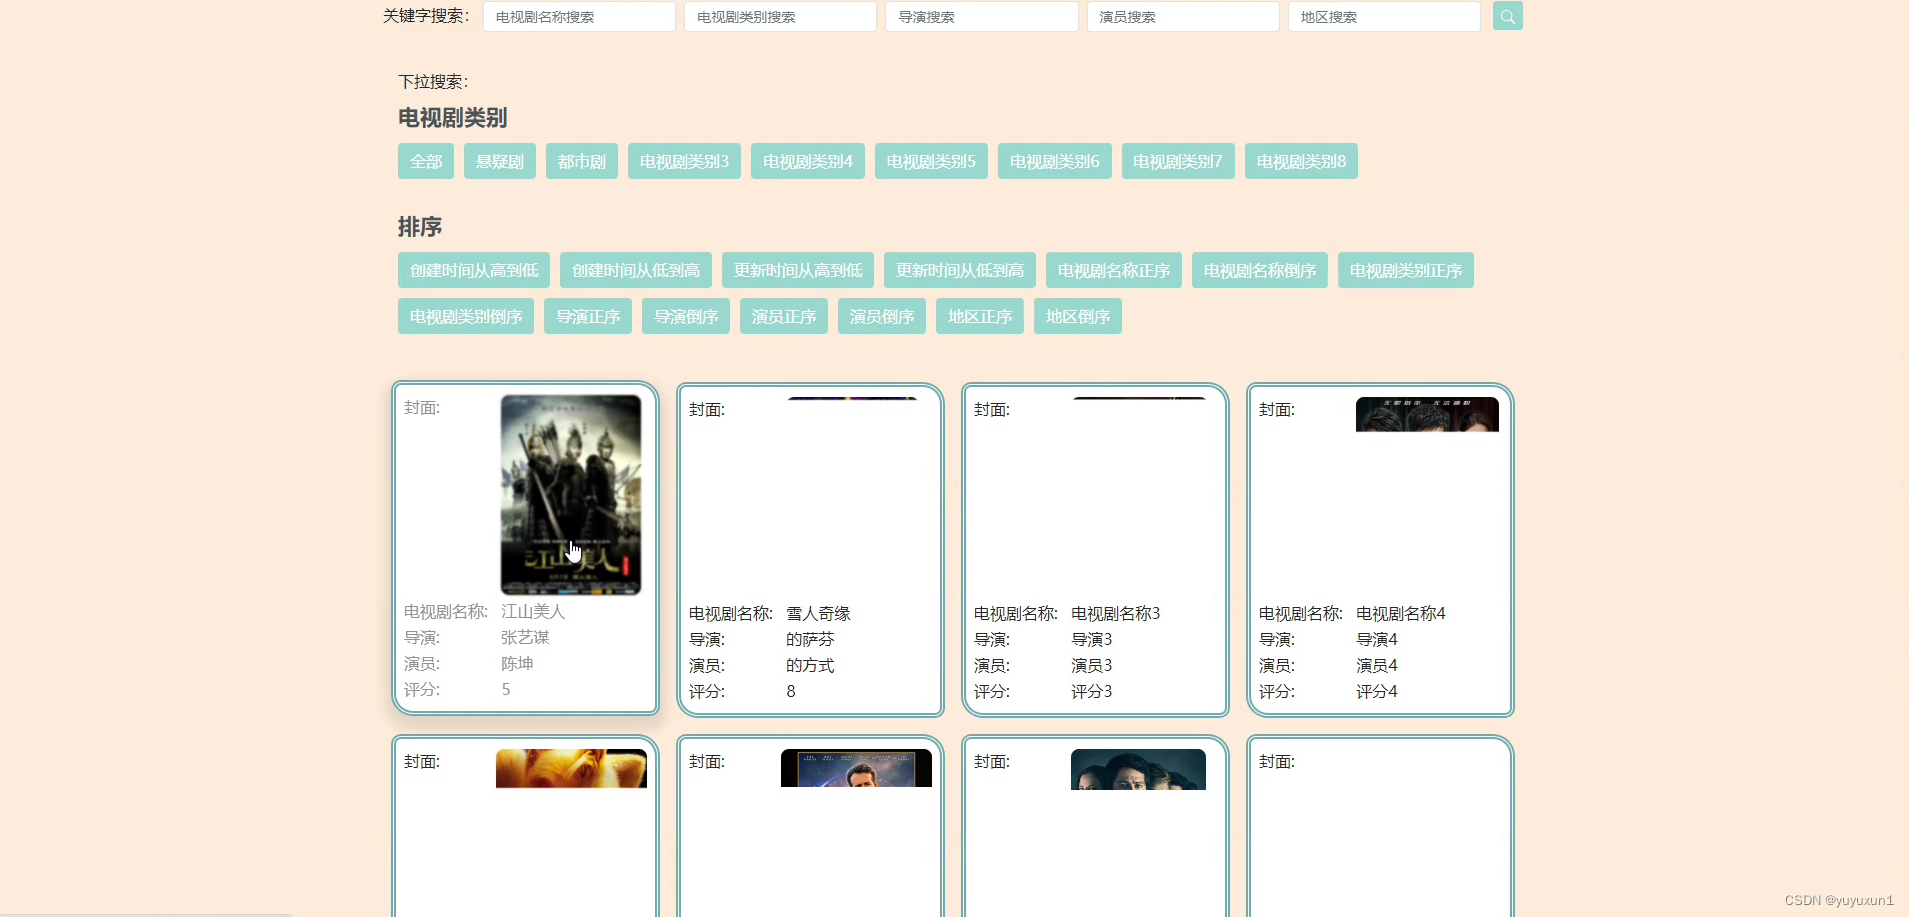Choose the 电视剧类别8 filter

(1301, 161)
